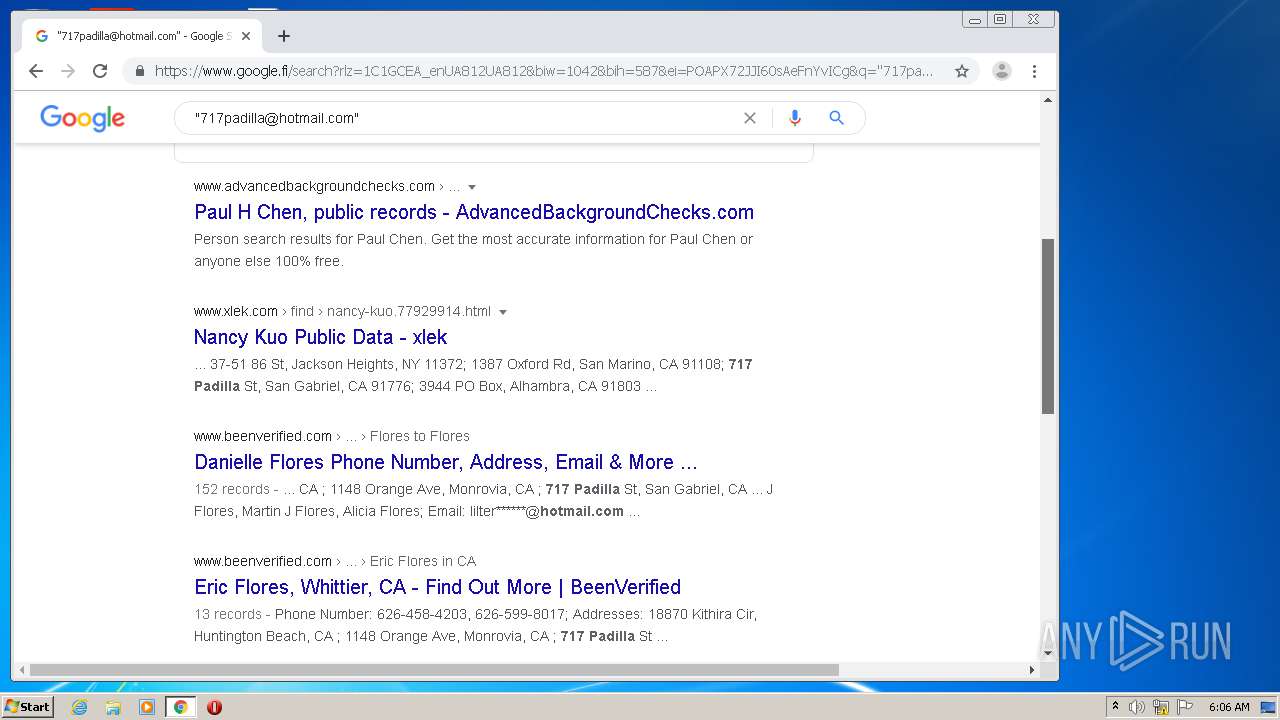Click the horizontal scroll right arrow
The height and width of the screenshot is (720, 1280).
click(1032, 670)
